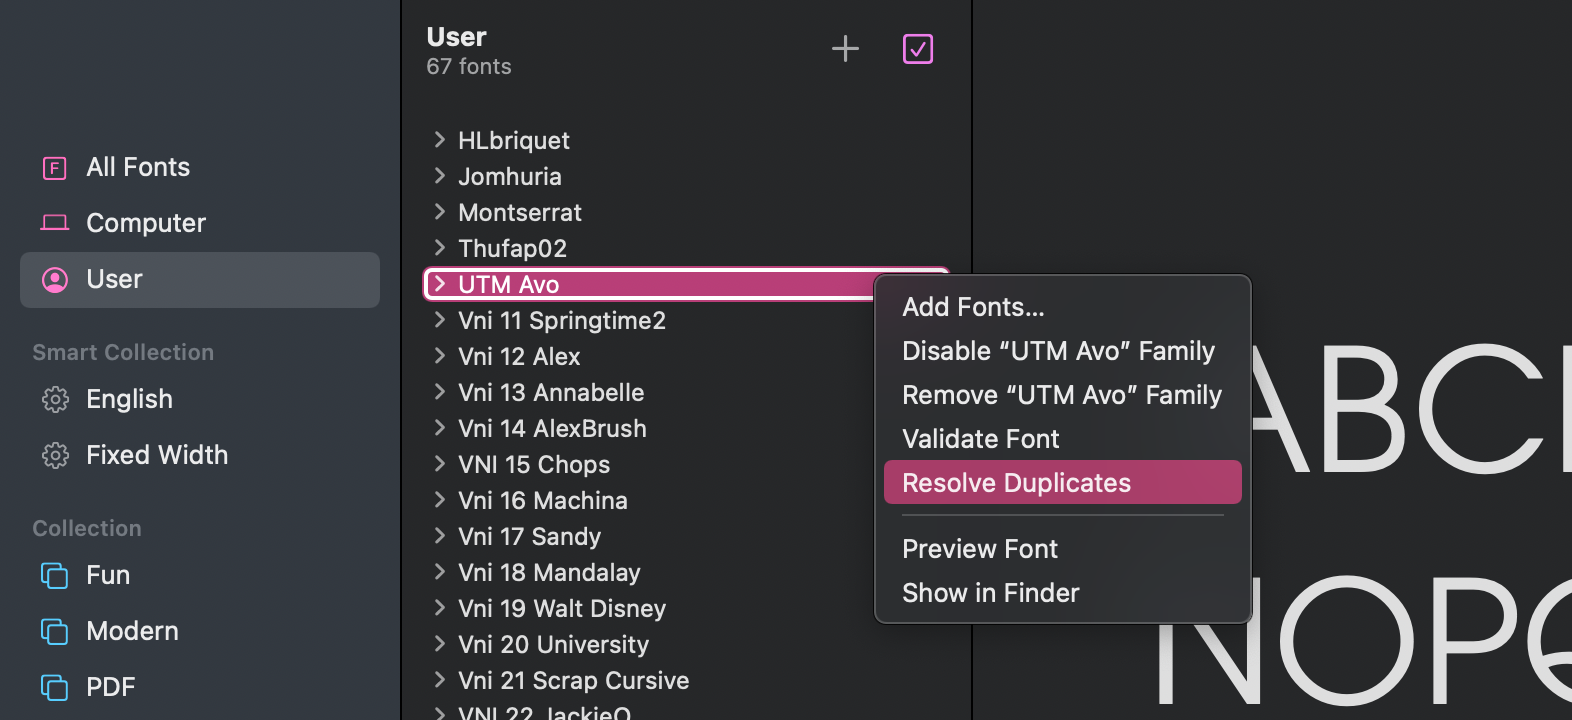The height and width of the screenshot is (720, 1572).
Task: Select the Vni 19 Walt Disney font
Action: (561, 608)
